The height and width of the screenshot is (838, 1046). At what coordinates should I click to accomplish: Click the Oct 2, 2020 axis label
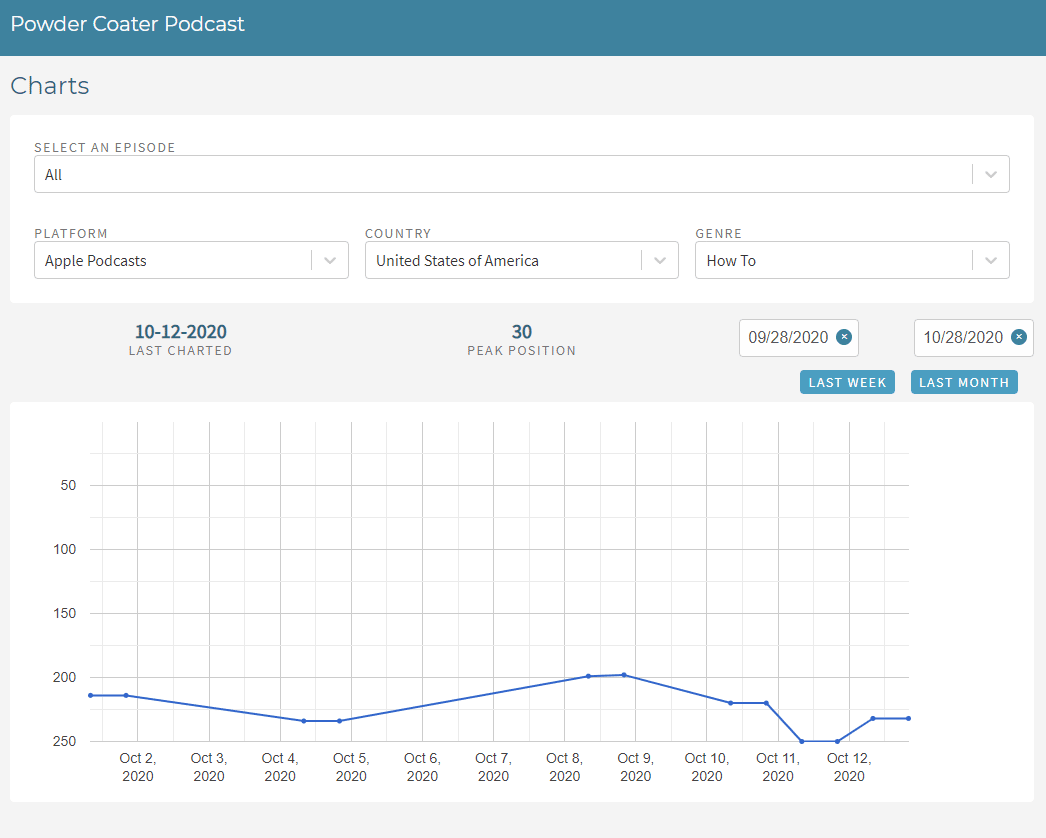137,767
